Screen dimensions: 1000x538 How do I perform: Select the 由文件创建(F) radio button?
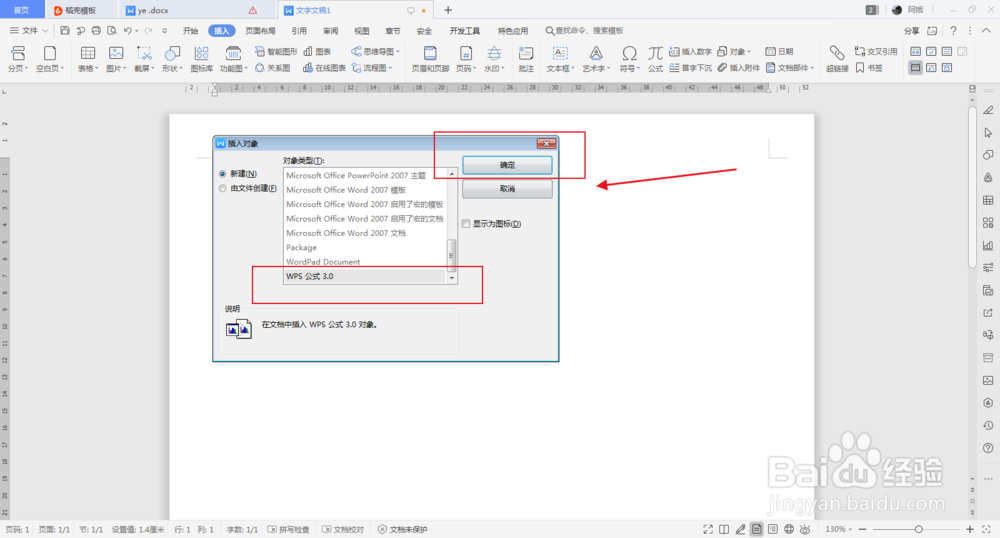(x=223, y=188)
